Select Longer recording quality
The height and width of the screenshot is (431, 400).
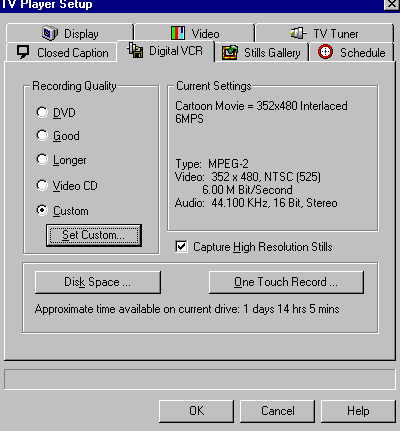pos(61,160)
